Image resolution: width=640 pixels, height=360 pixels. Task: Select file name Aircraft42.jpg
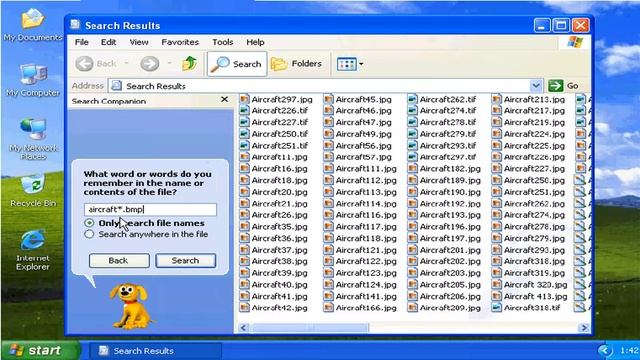[280, 308]
